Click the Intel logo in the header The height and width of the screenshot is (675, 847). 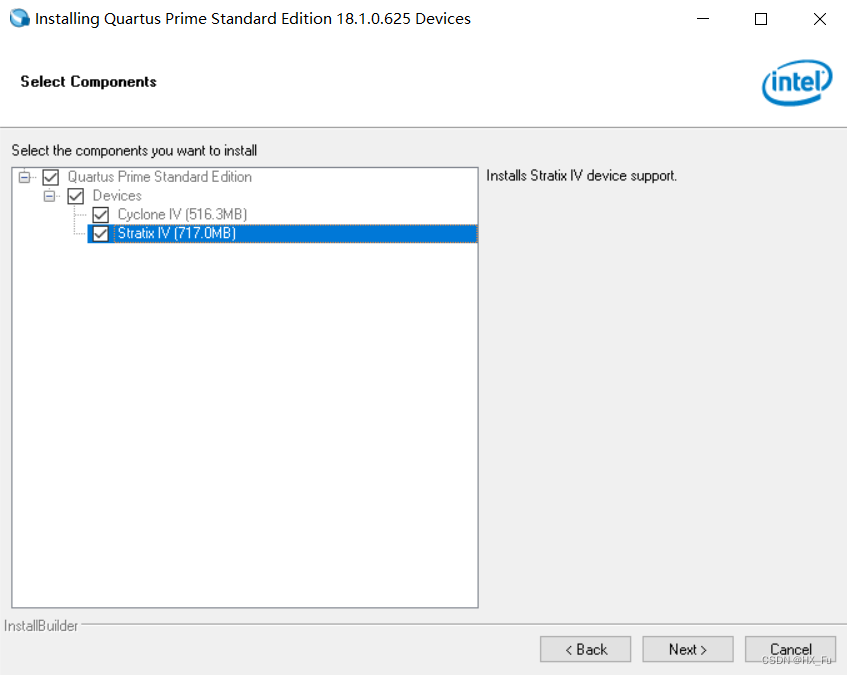[x=797, y=83]
